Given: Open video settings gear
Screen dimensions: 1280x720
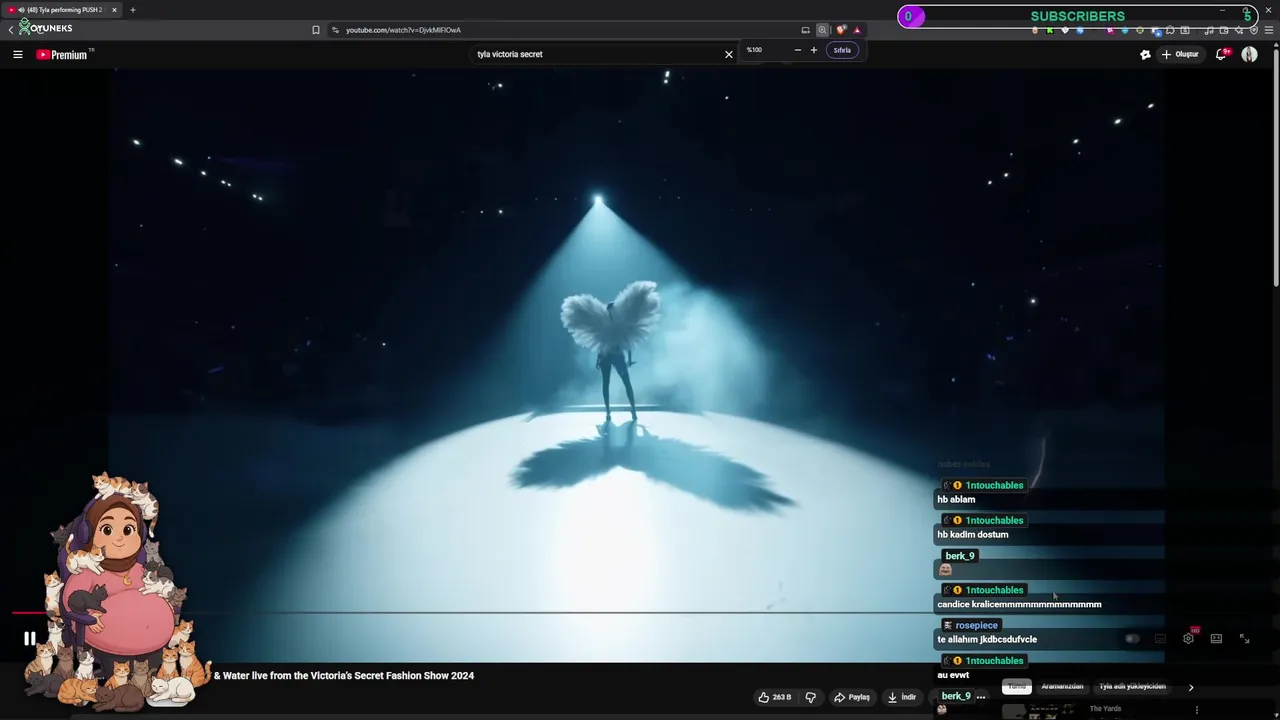Looking at the screenshot, I should (x=1188, y=638).
